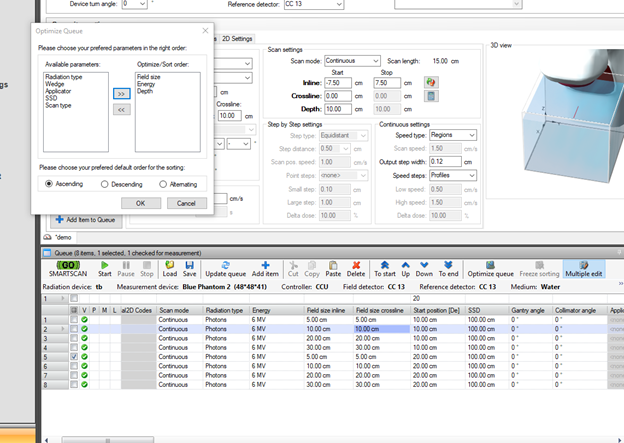624x443 pixels.
Task: Move selected item Up
Action: 406,269
